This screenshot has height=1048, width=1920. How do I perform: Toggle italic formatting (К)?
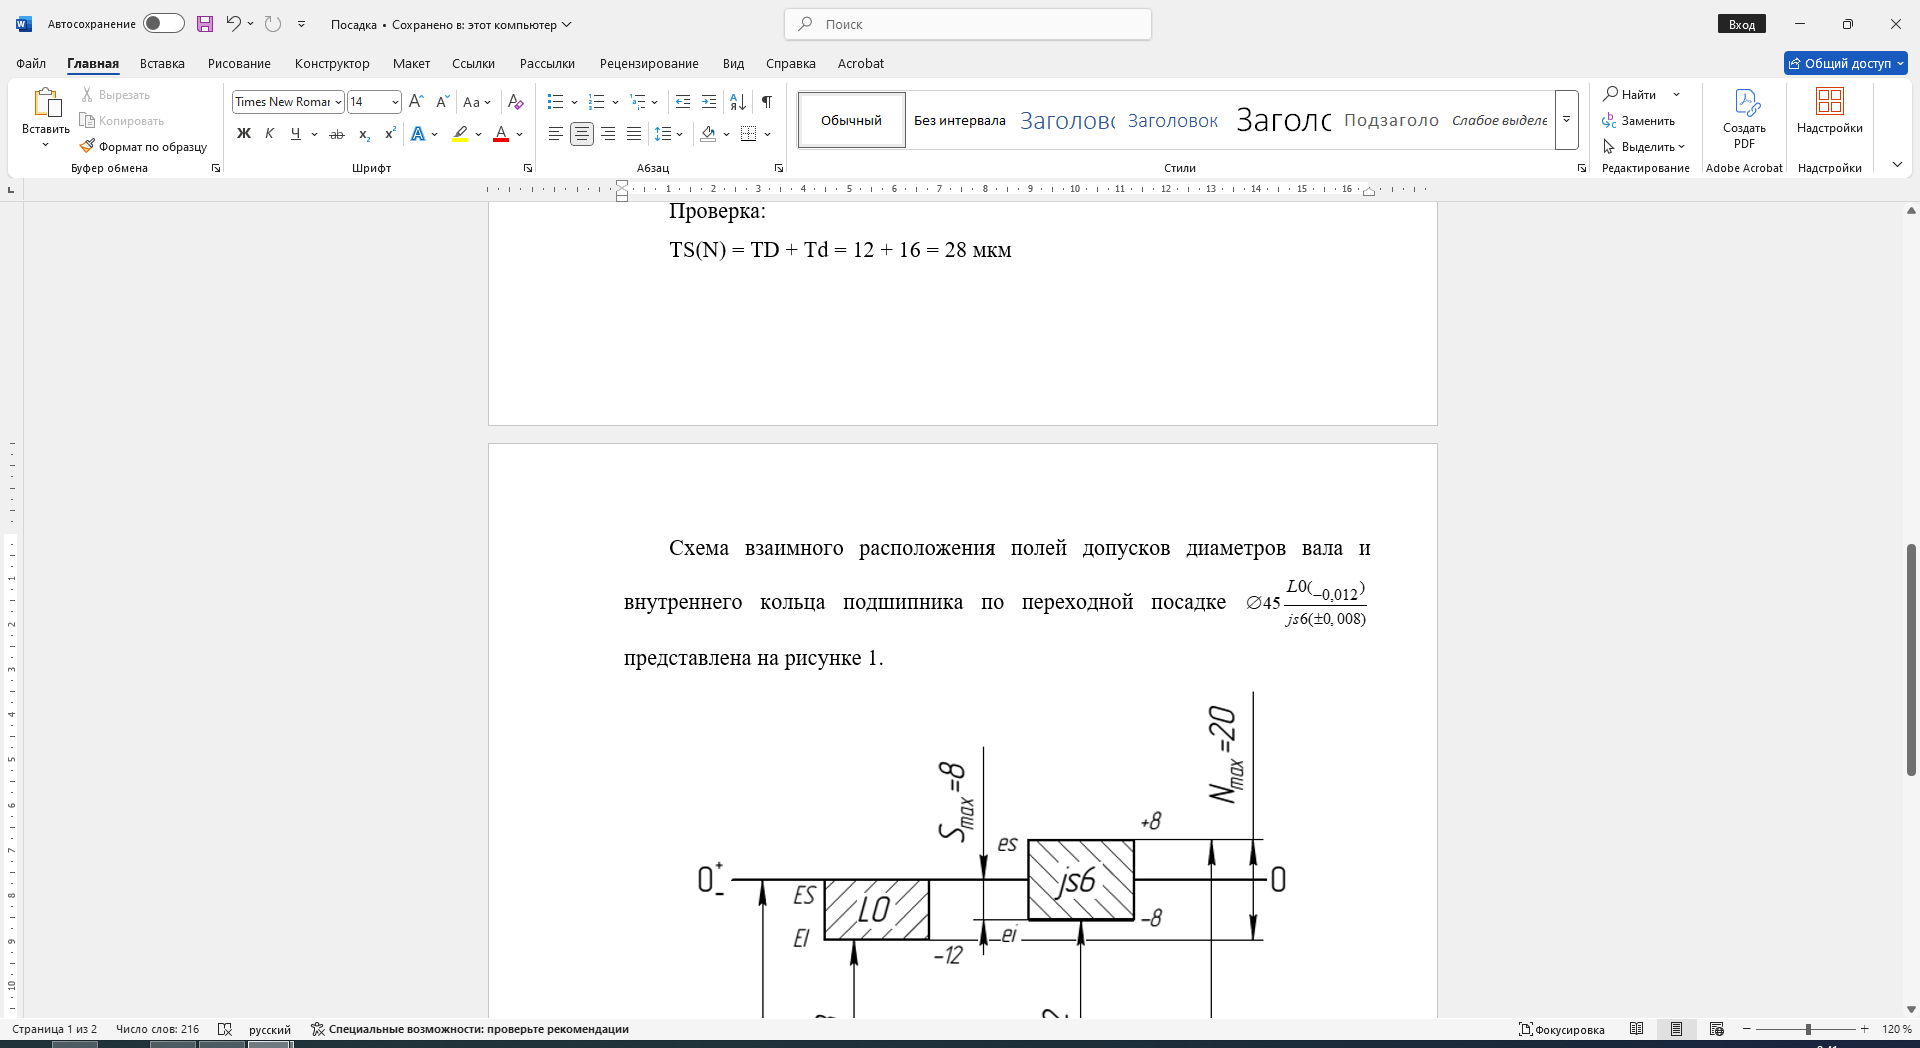(269, 134)
